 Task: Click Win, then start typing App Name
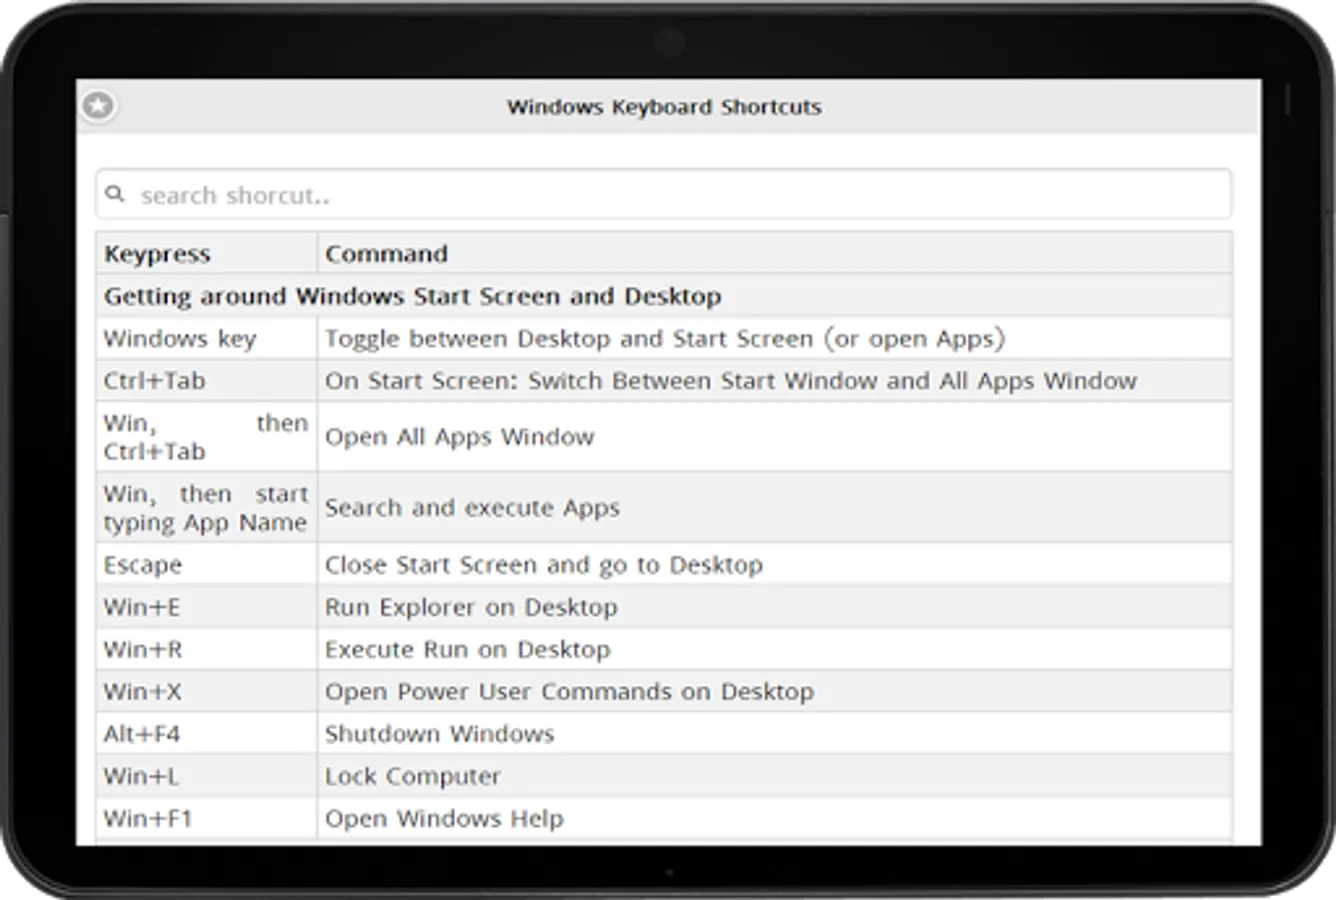tap(207, 507)
